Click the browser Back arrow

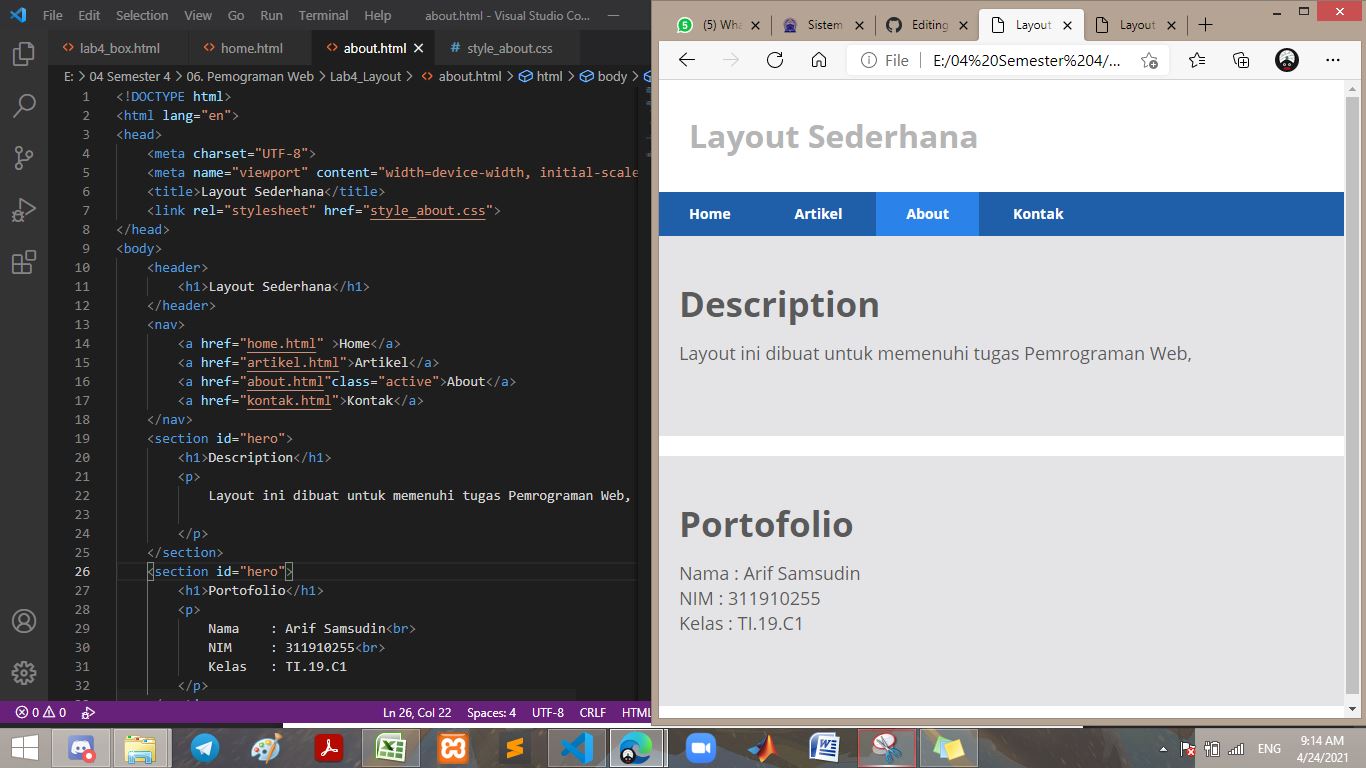(686, 60)
